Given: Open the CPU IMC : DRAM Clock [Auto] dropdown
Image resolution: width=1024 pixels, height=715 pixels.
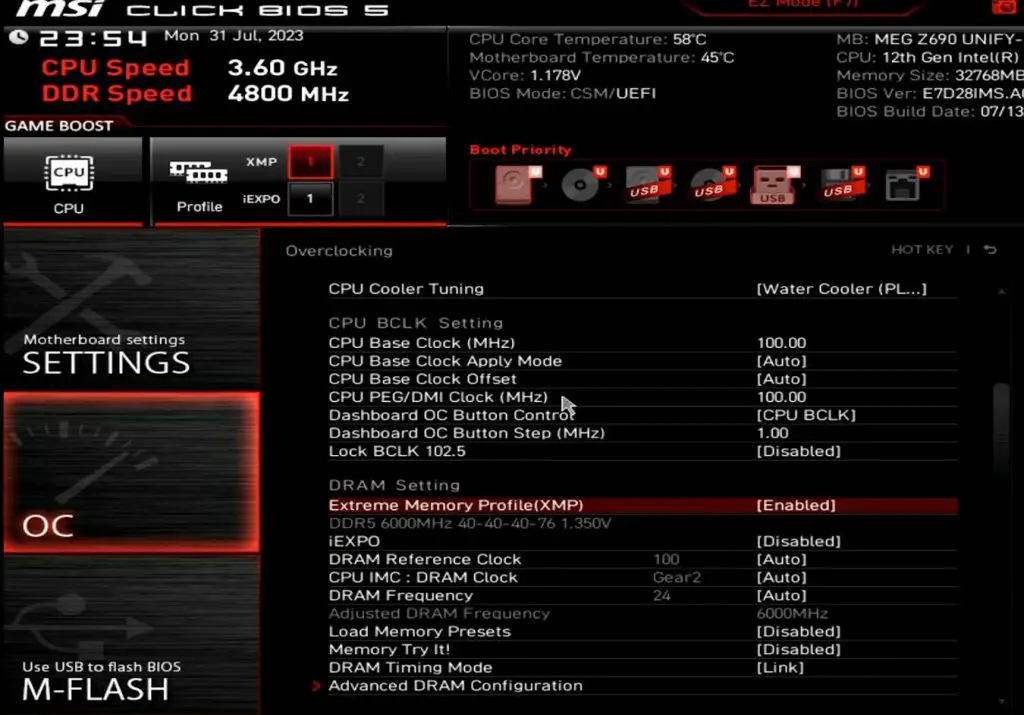Looking at the screenshot, I should tap(781, 577).
